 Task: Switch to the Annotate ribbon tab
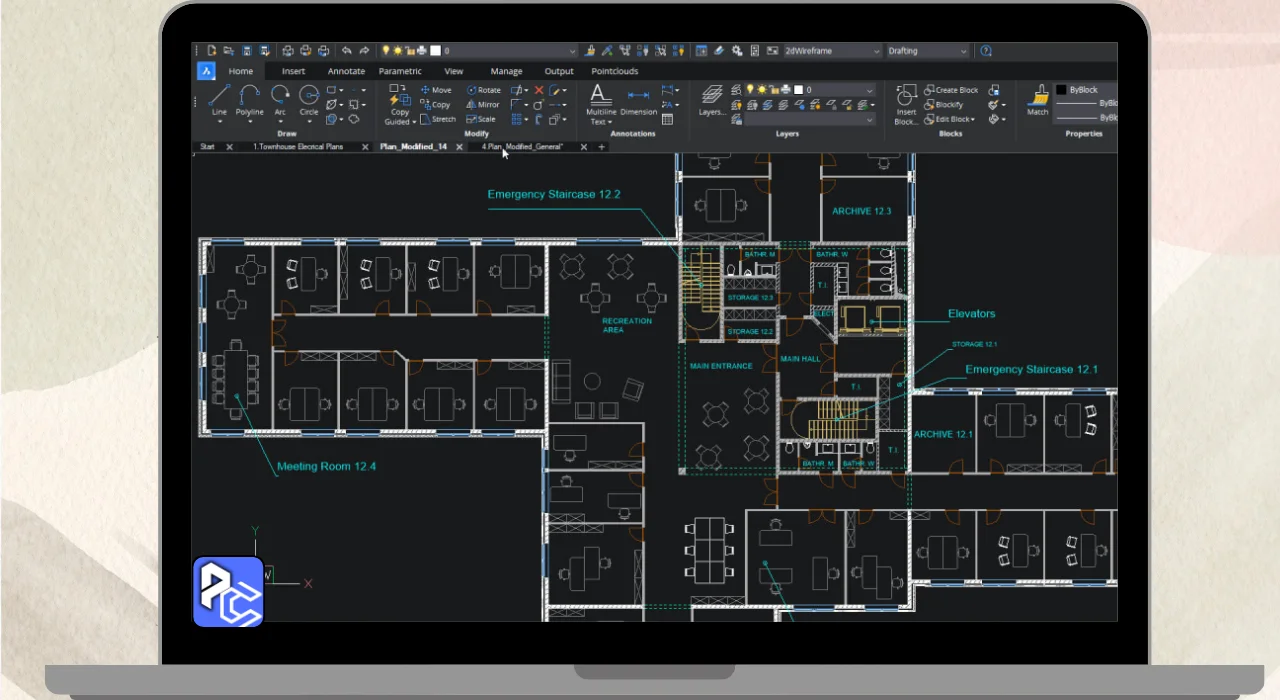pyautogui.click(x=346, y=71)
